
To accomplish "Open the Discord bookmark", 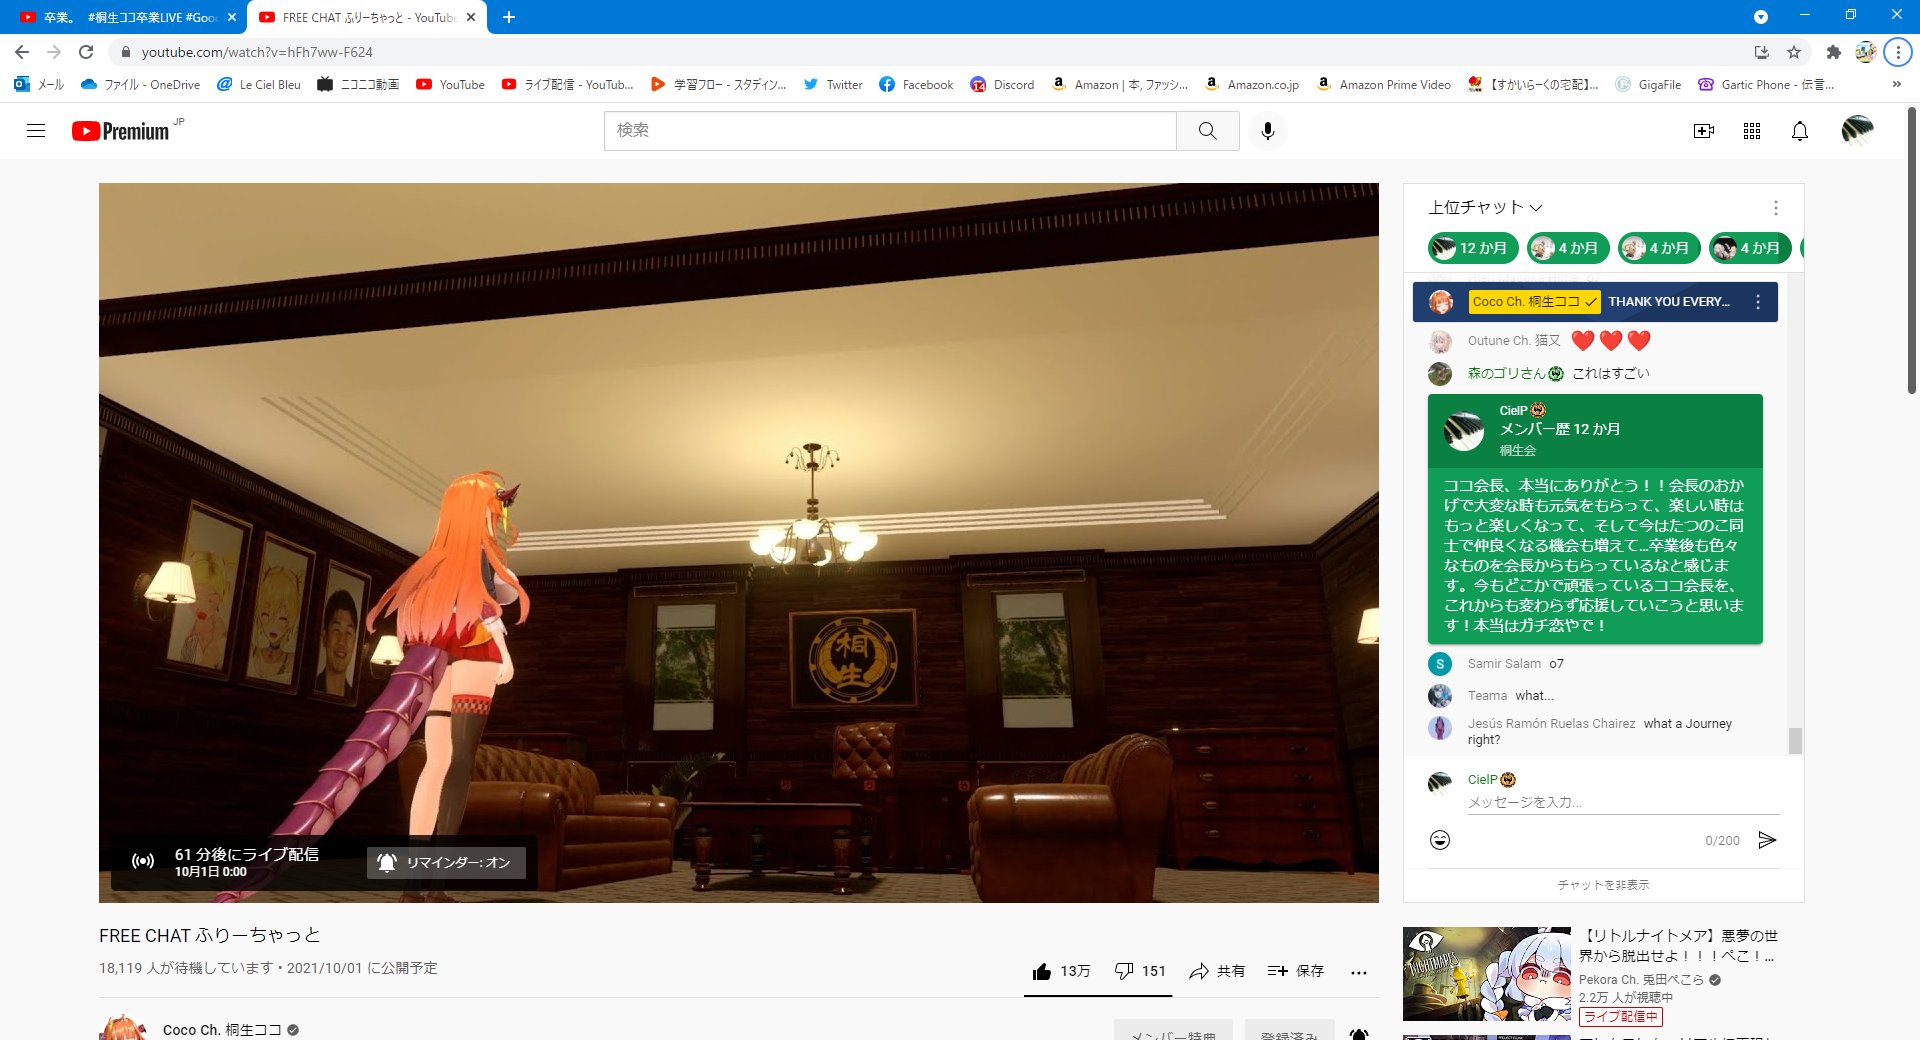I will coord(1003,85).
